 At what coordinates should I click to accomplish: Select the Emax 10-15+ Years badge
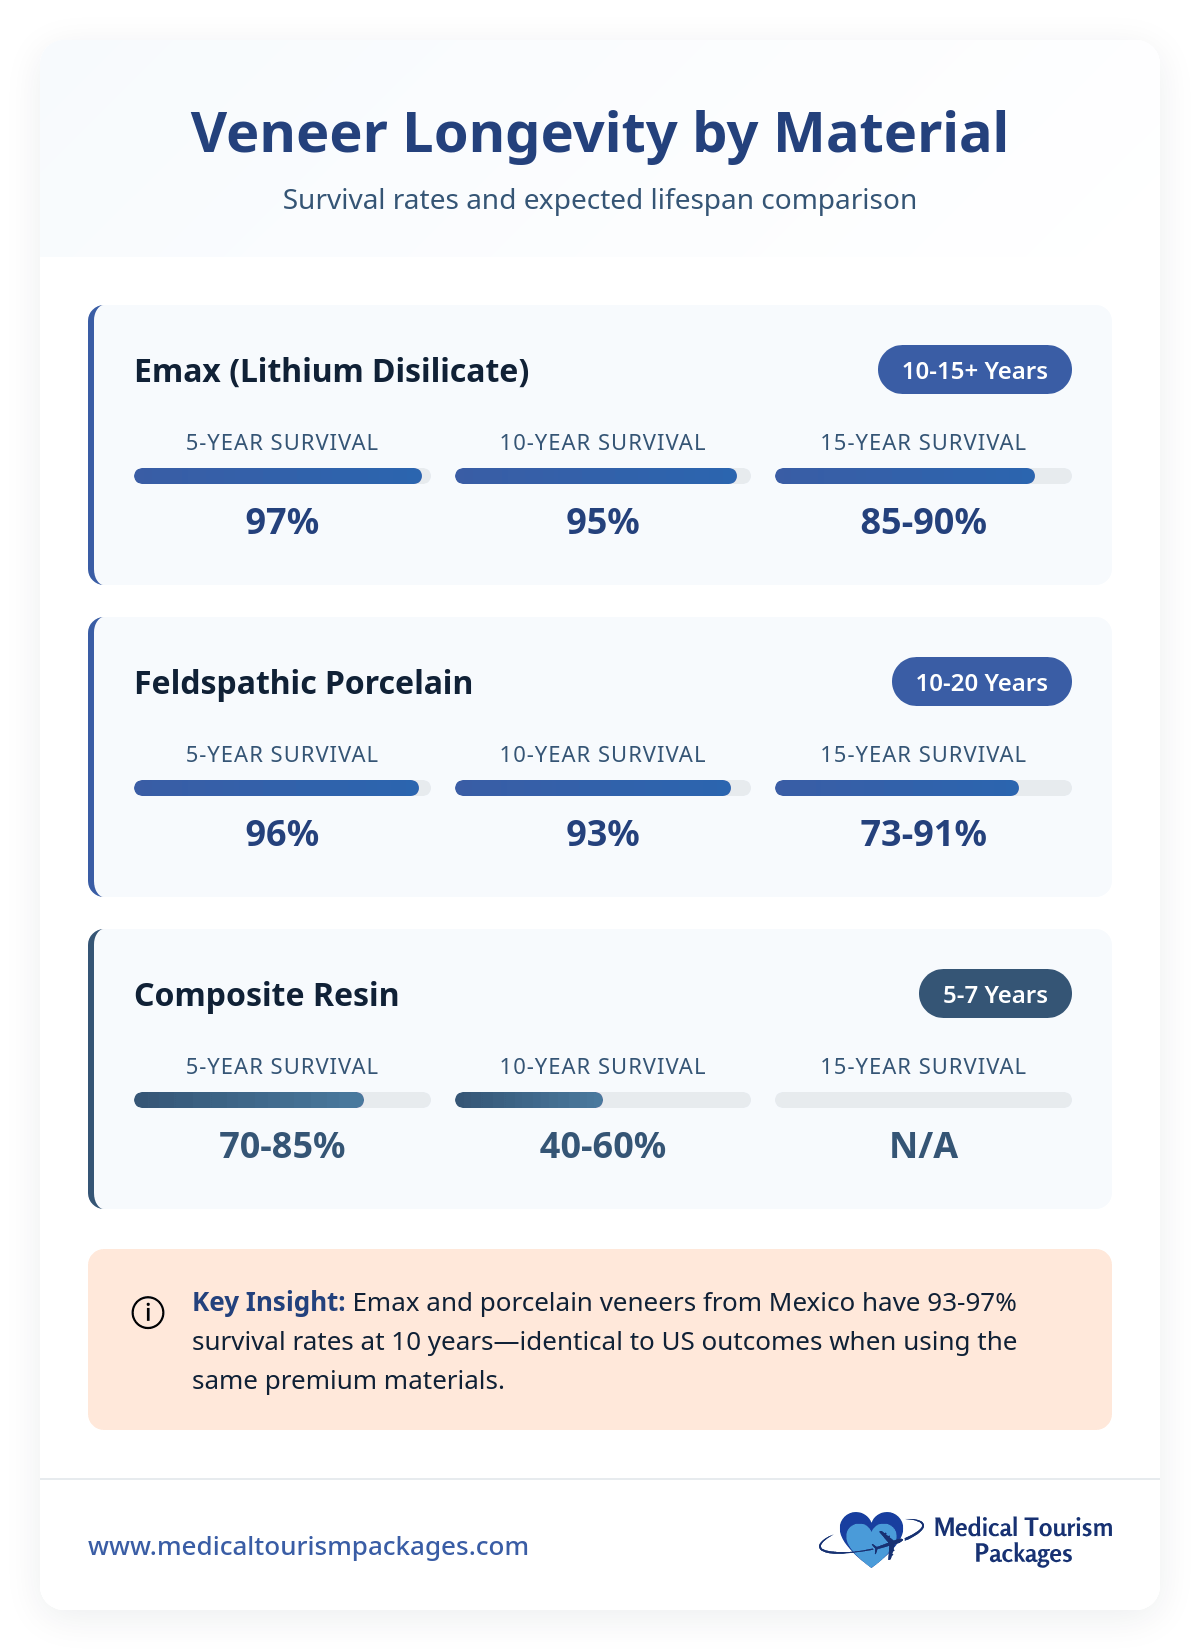974,370
